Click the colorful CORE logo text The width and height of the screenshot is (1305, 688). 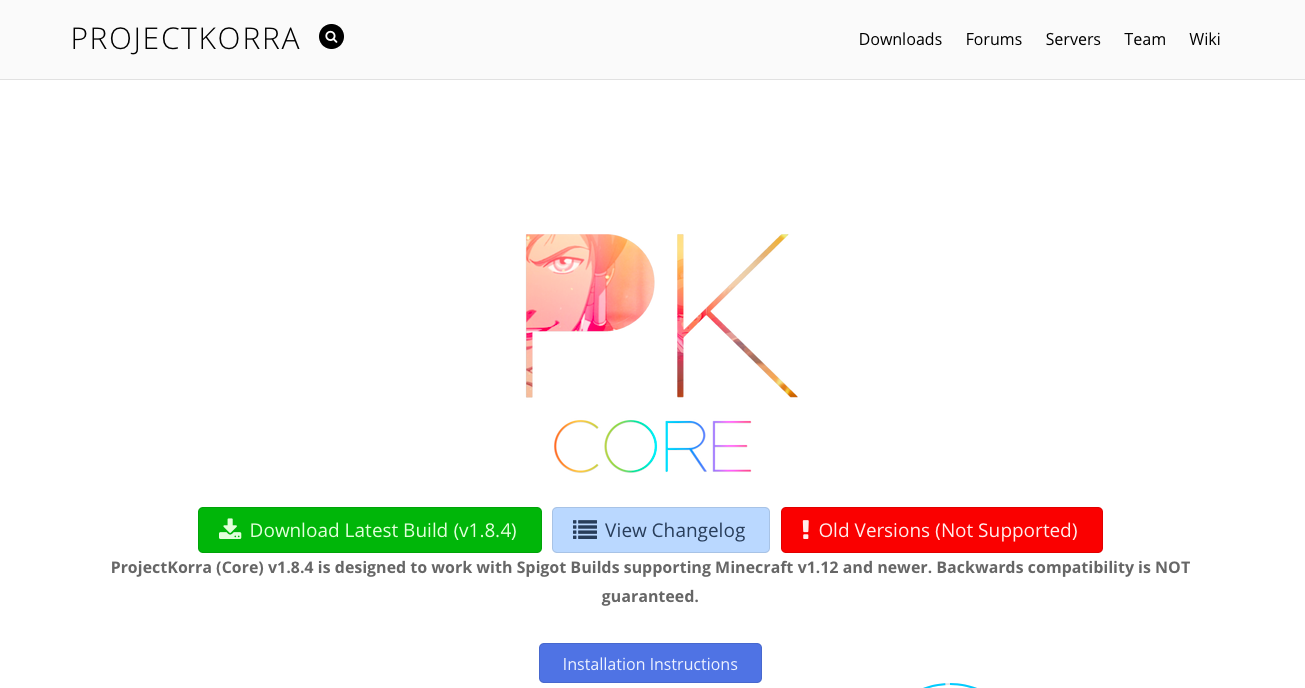[x=652, y=446]
